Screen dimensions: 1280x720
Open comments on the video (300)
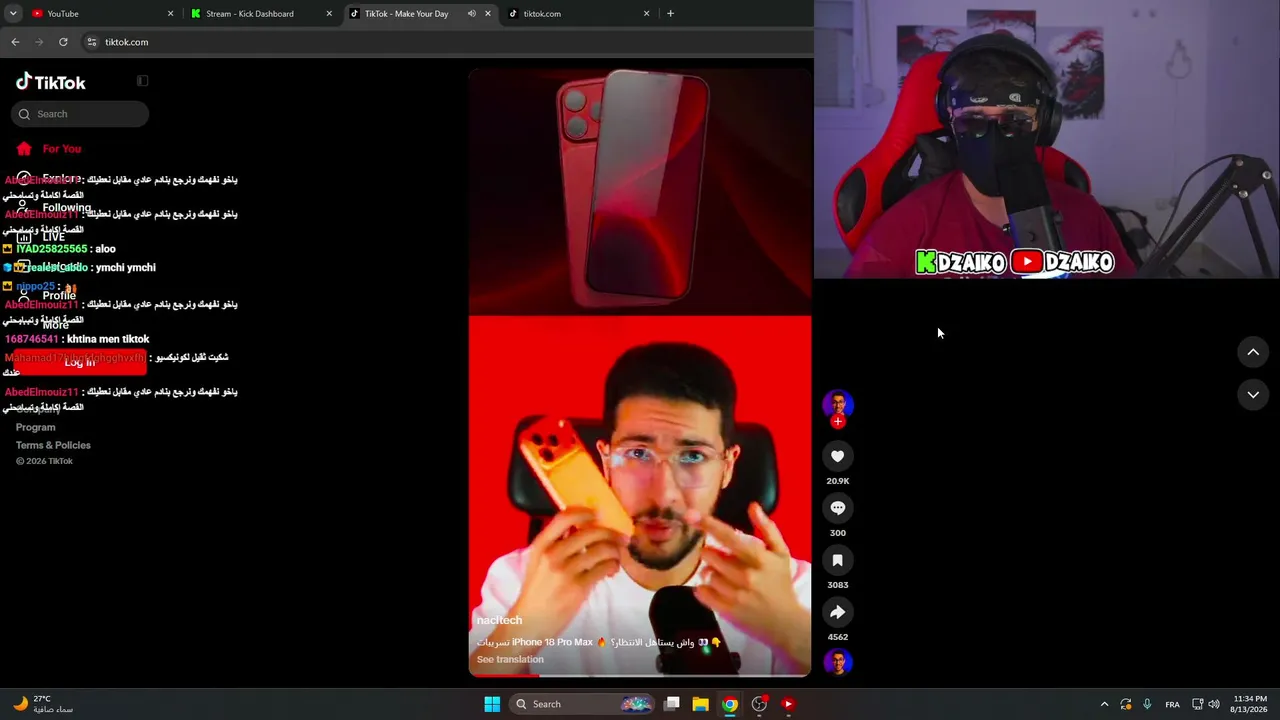838,508
